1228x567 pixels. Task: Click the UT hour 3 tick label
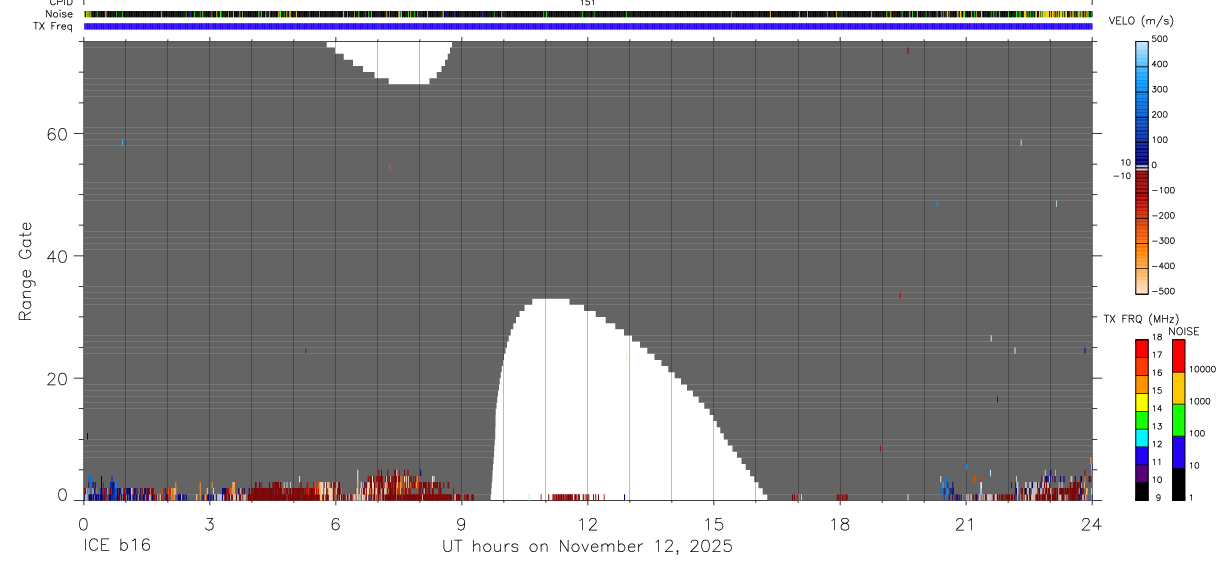tap(209, 523)
